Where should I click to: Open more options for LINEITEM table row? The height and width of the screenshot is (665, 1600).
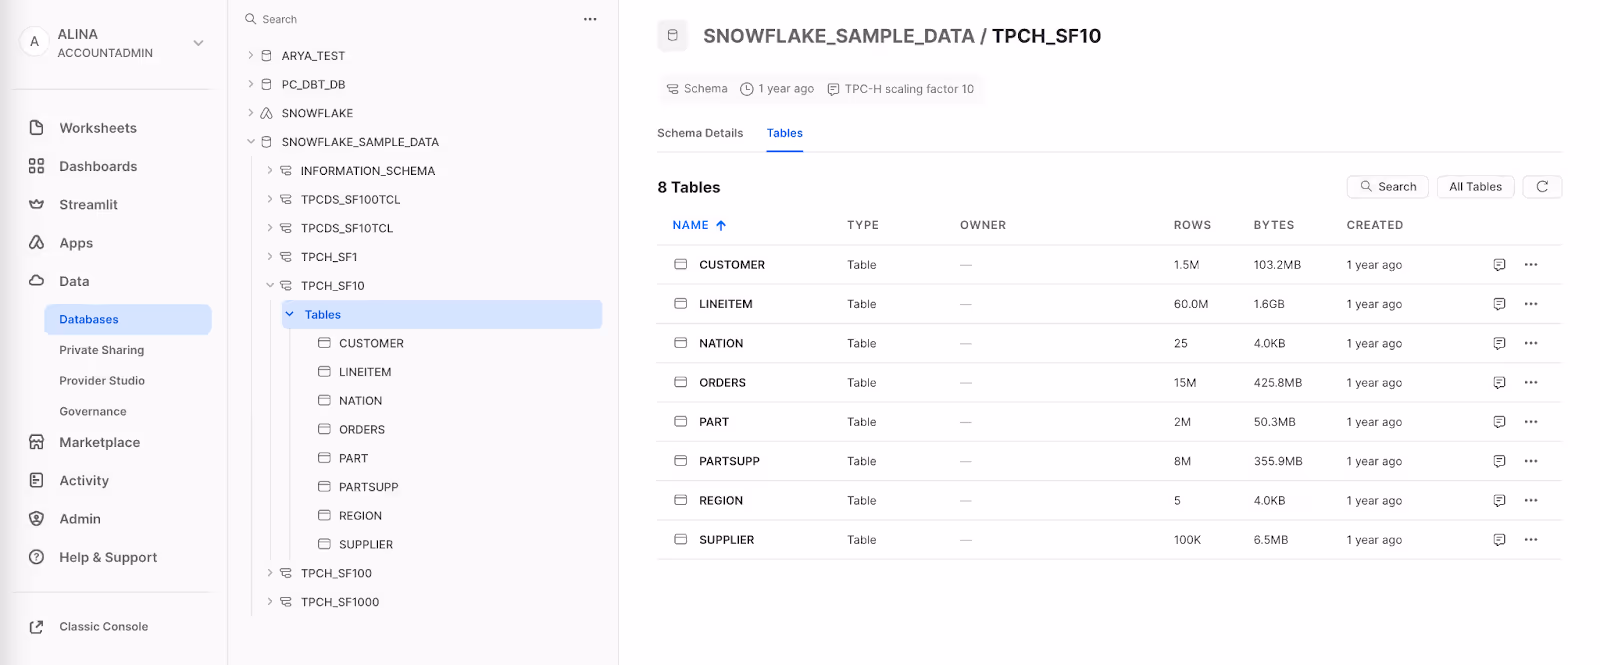pyautogui.click(x=1531, y=304)
